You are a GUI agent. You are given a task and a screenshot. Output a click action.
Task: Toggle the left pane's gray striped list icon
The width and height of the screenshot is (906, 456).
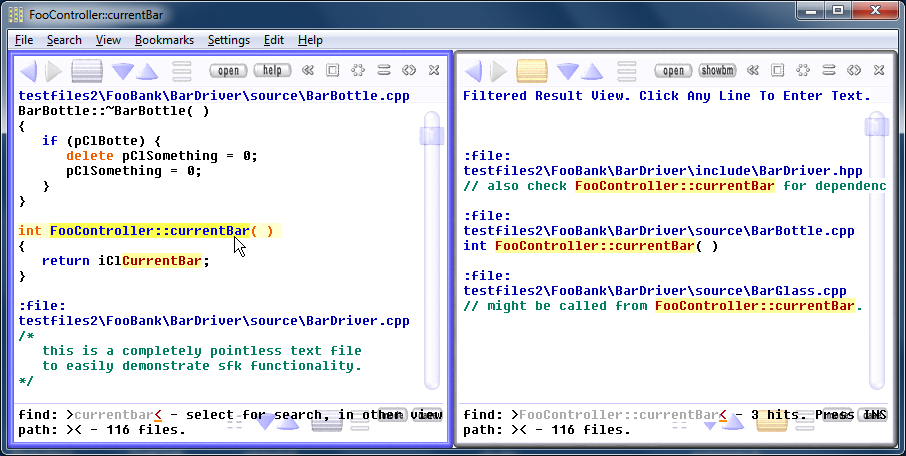(87, 71)
